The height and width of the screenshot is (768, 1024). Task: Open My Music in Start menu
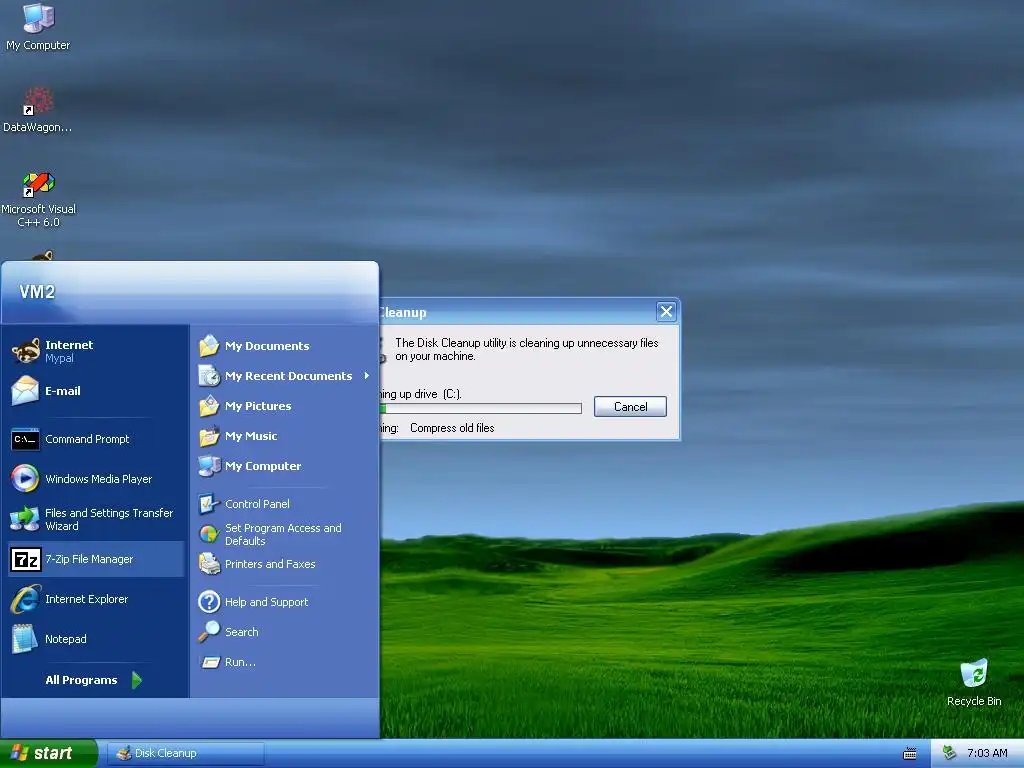coord(285,436)
